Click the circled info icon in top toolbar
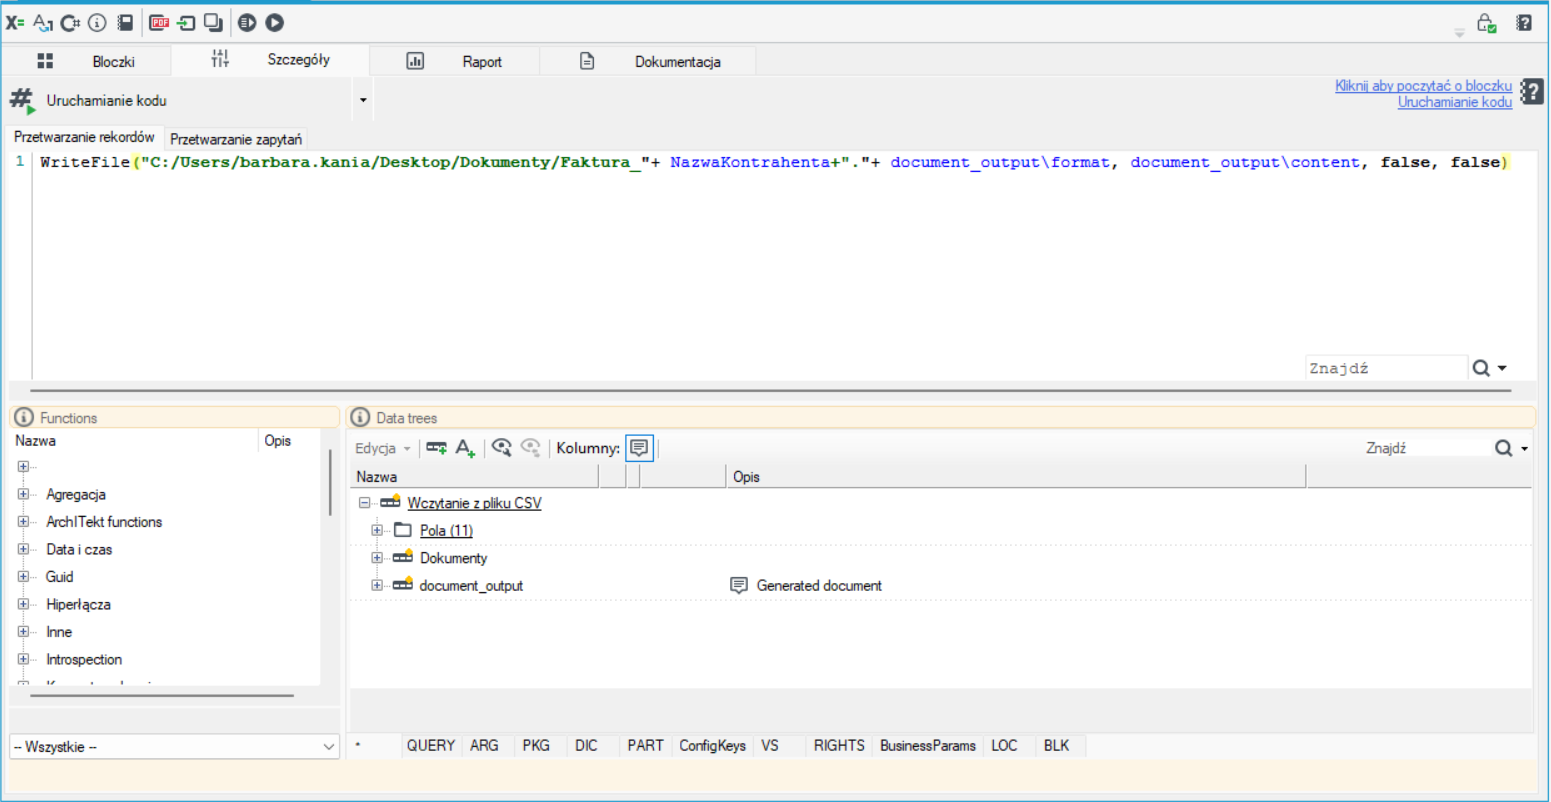This screenshot has height=802, width=1551. 97,22
